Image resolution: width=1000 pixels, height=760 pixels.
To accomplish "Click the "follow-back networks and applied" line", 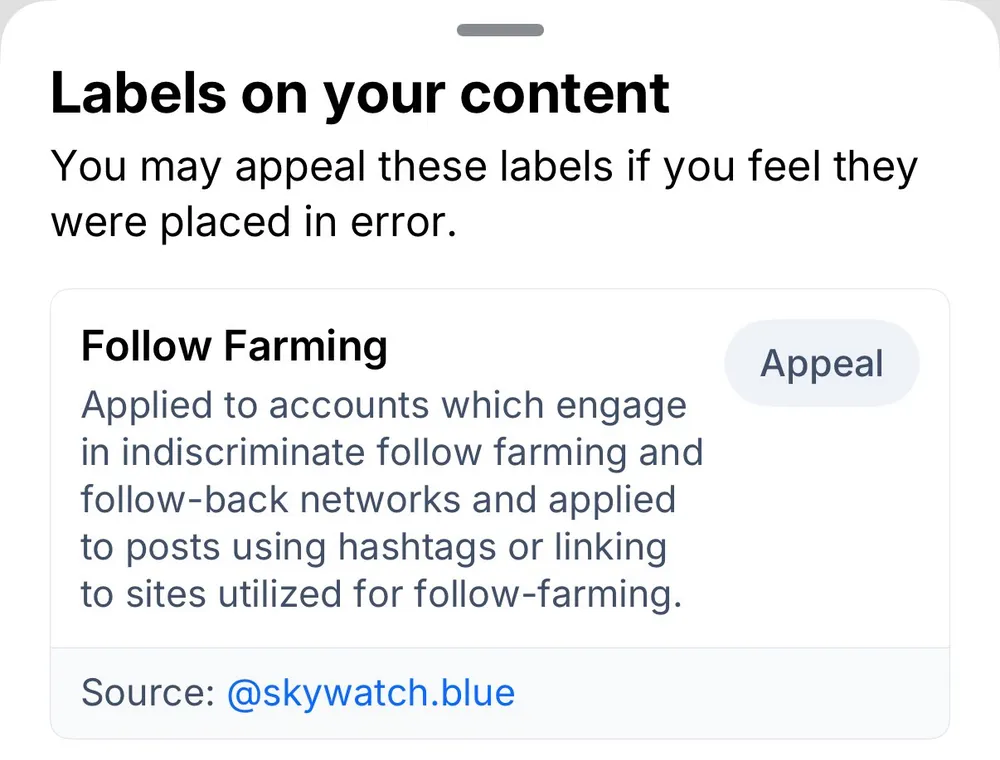I will coord(378,499).
